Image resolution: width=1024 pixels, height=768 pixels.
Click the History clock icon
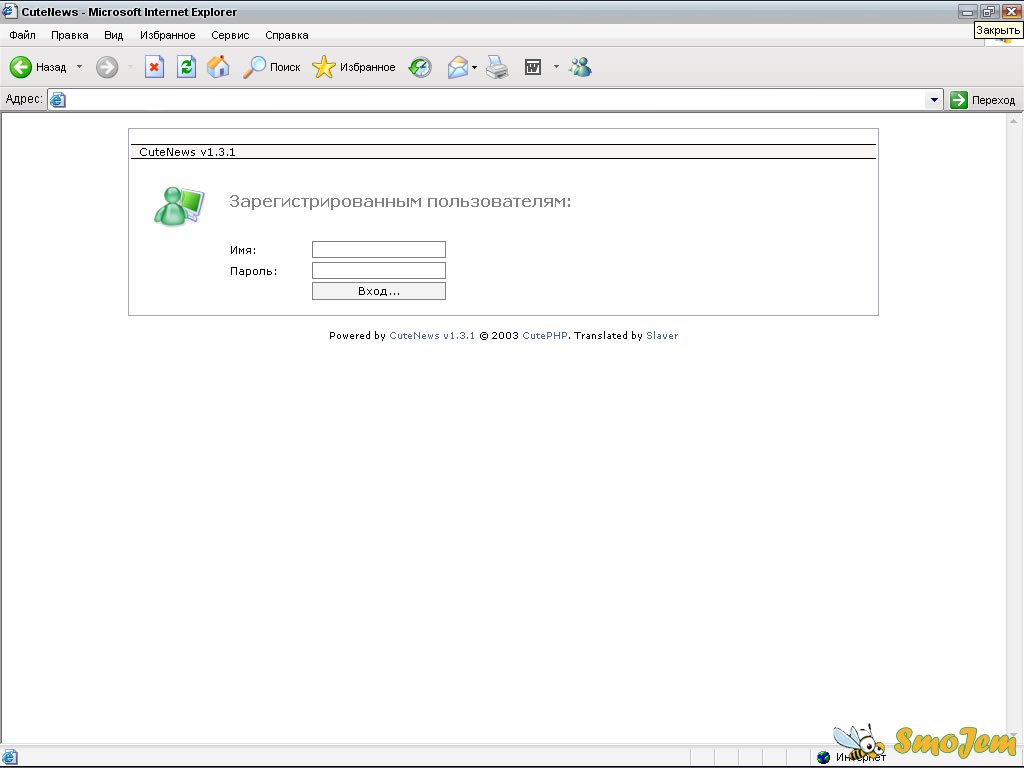420,67
